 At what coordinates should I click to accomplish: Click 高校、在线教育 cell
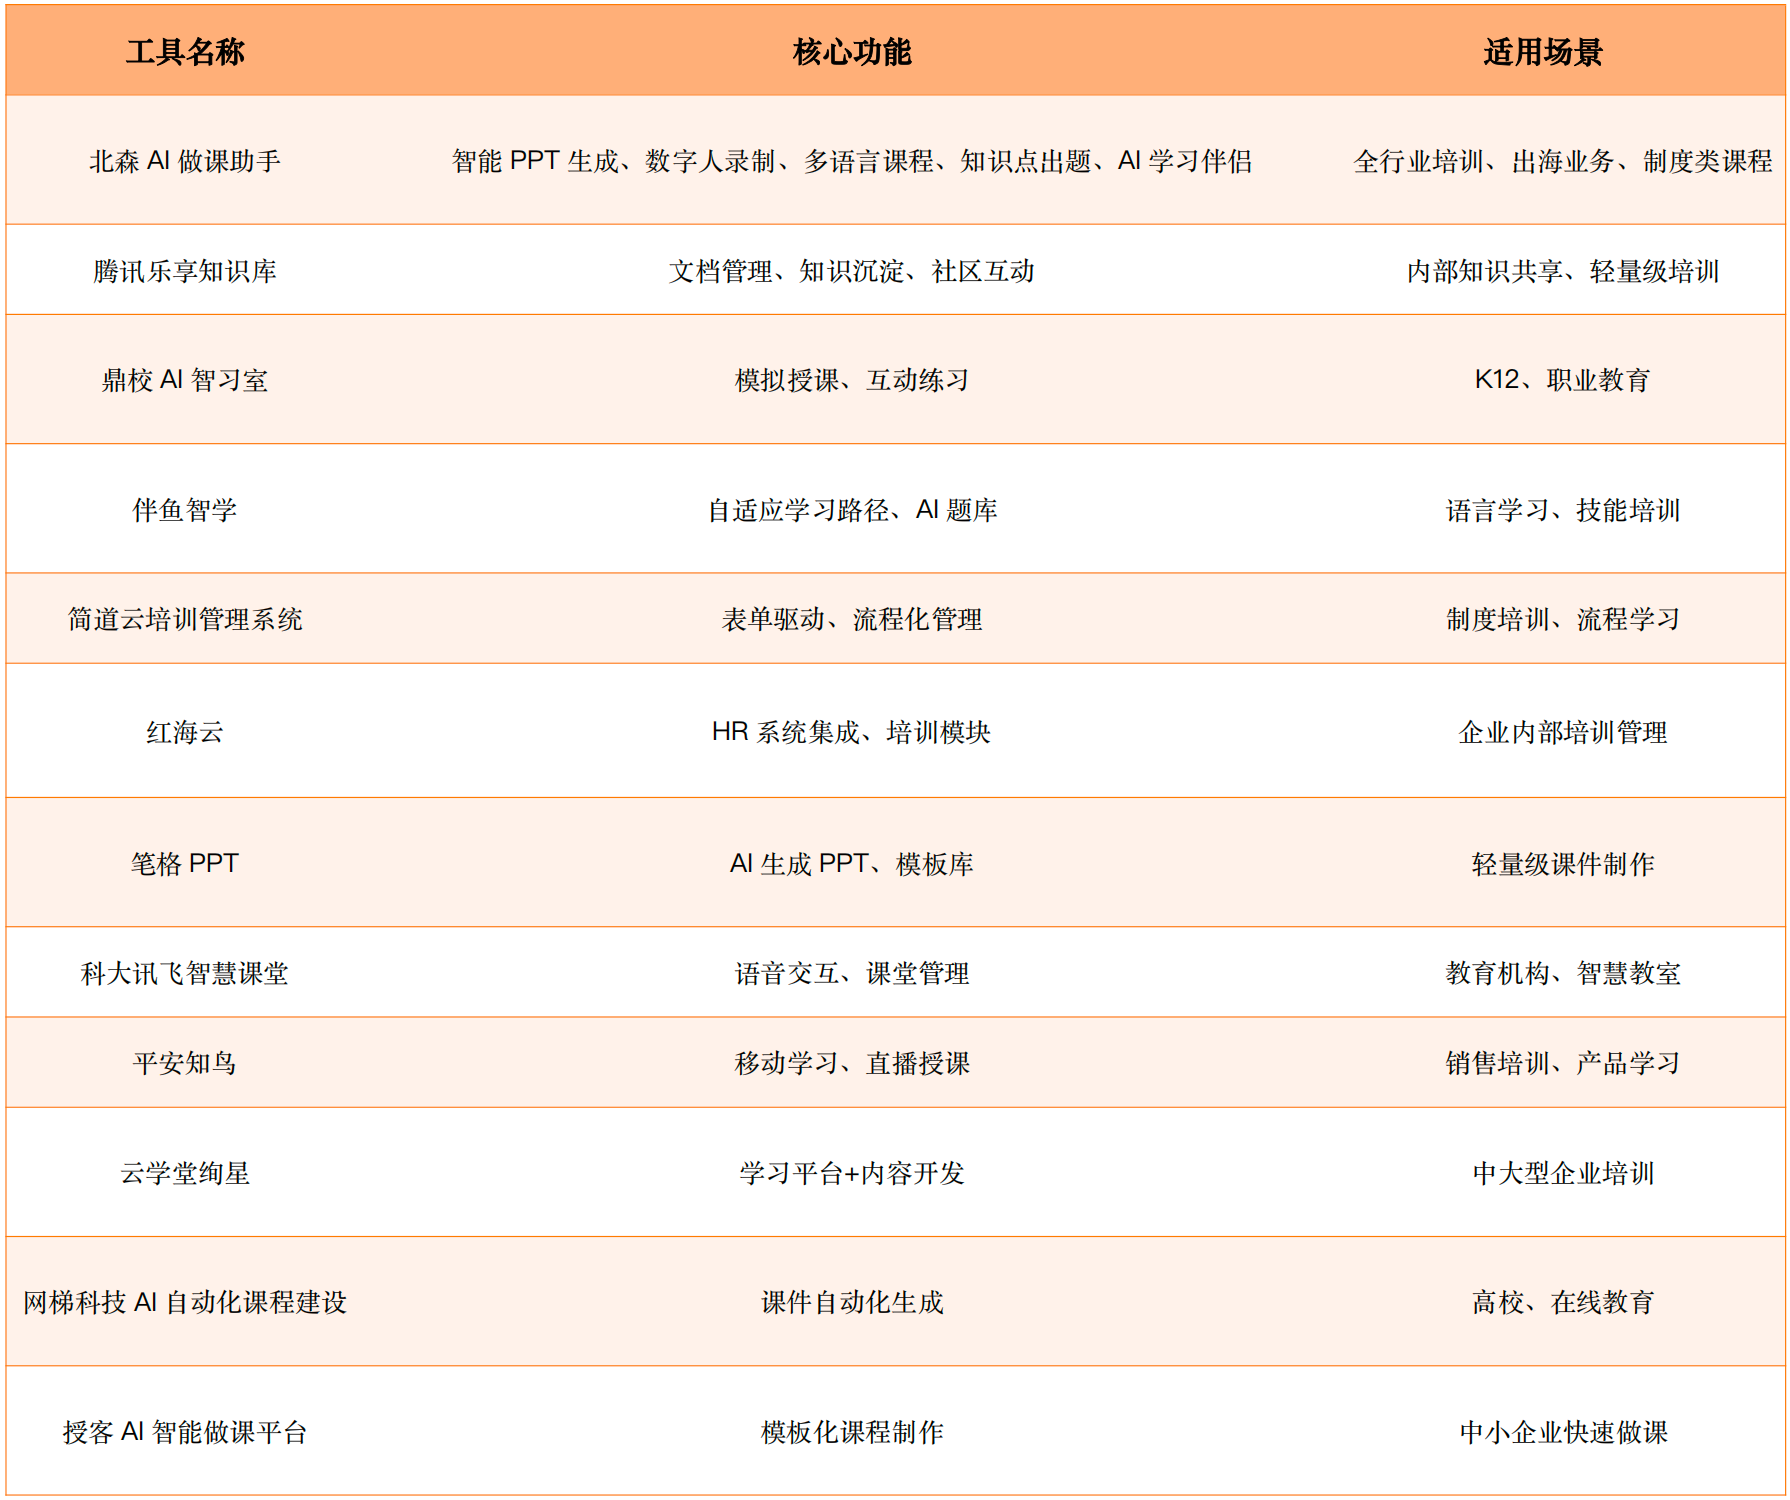click(x=1562, y=1302)
